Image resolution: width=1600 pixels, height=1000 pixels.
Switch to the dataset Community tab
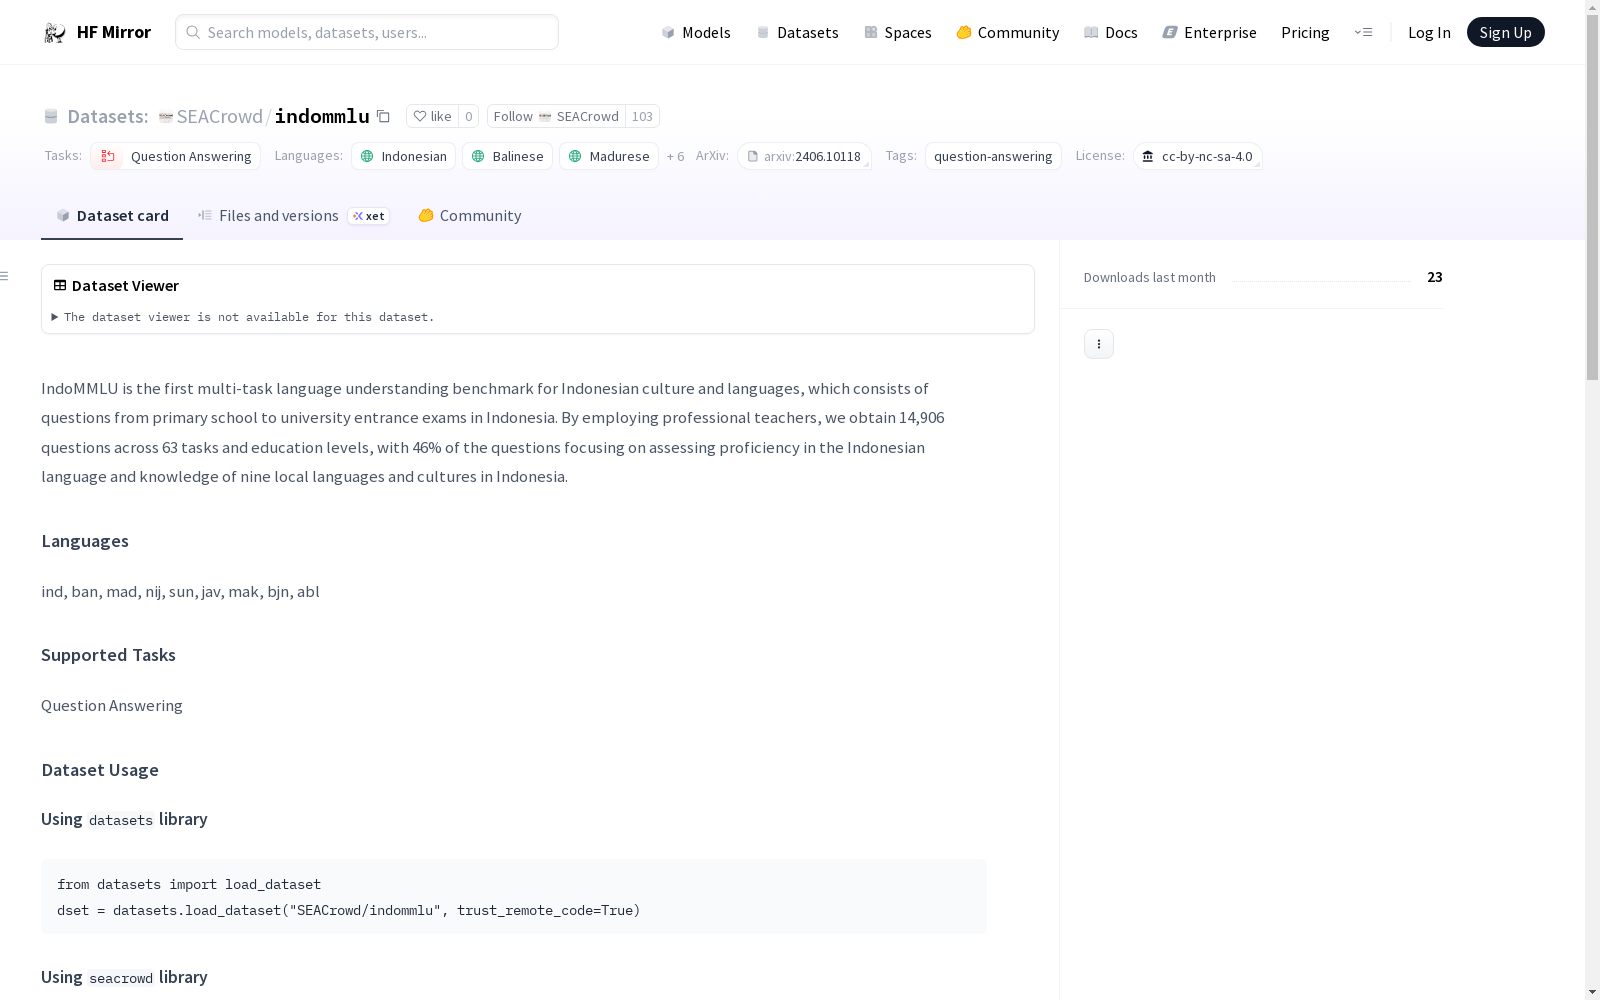pyautogui.click(x=469, y=216)
